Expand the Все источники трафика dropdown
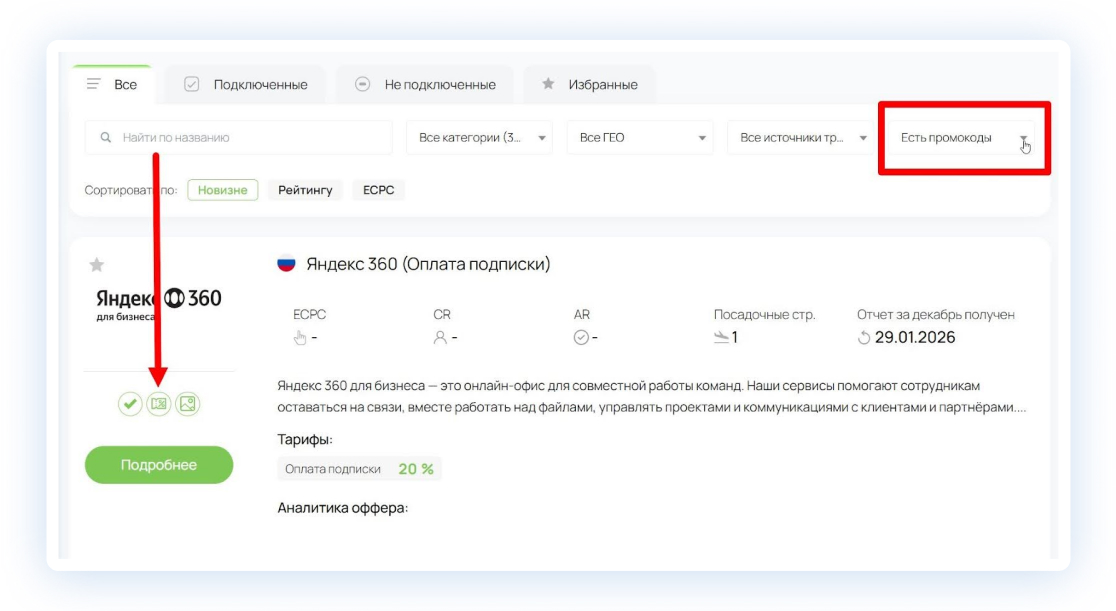 800,137
